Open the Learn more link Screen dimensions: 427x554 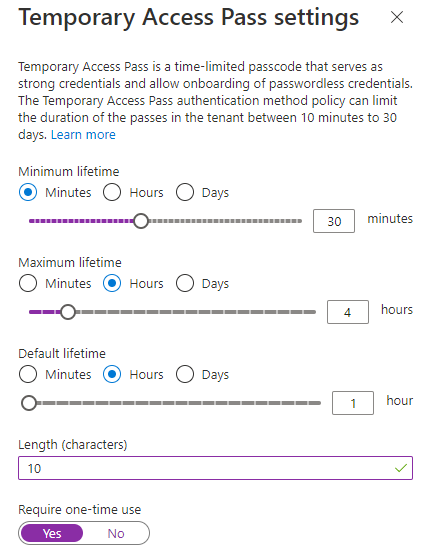pyautogui.click(x=83, y=135)
